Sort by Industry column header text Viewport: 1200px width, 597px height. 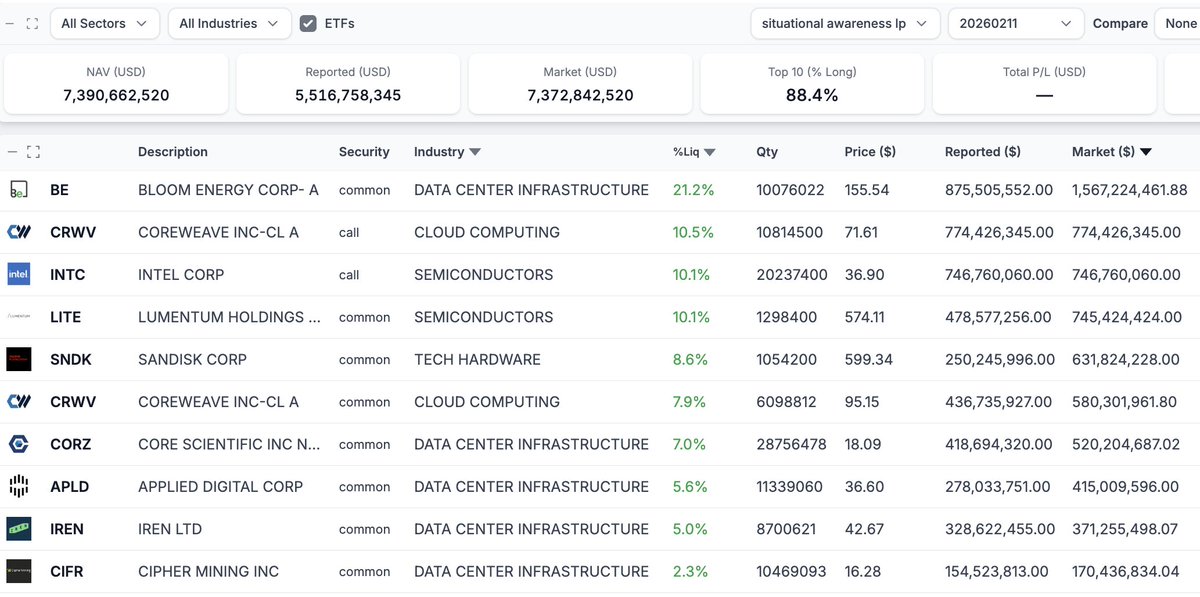pos(439,152)
